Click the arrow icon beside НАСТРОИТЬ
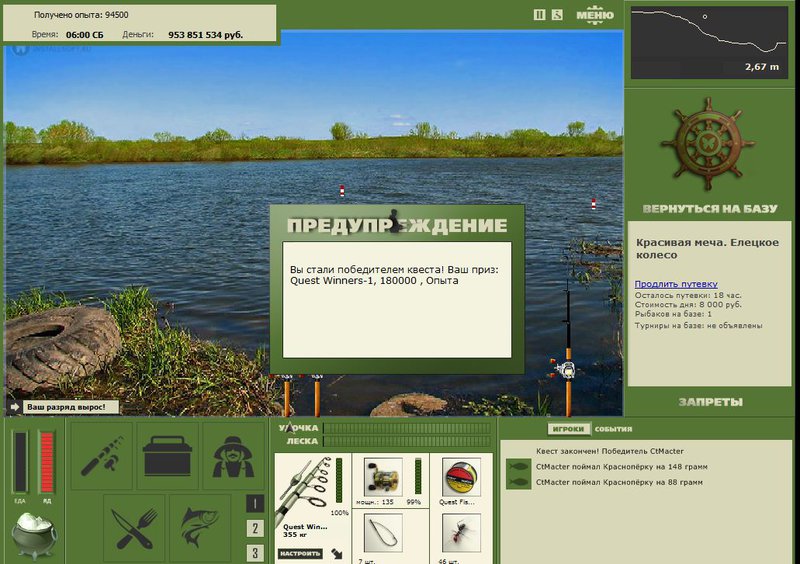This screenshot has width=800, height=564. point(337,553)
